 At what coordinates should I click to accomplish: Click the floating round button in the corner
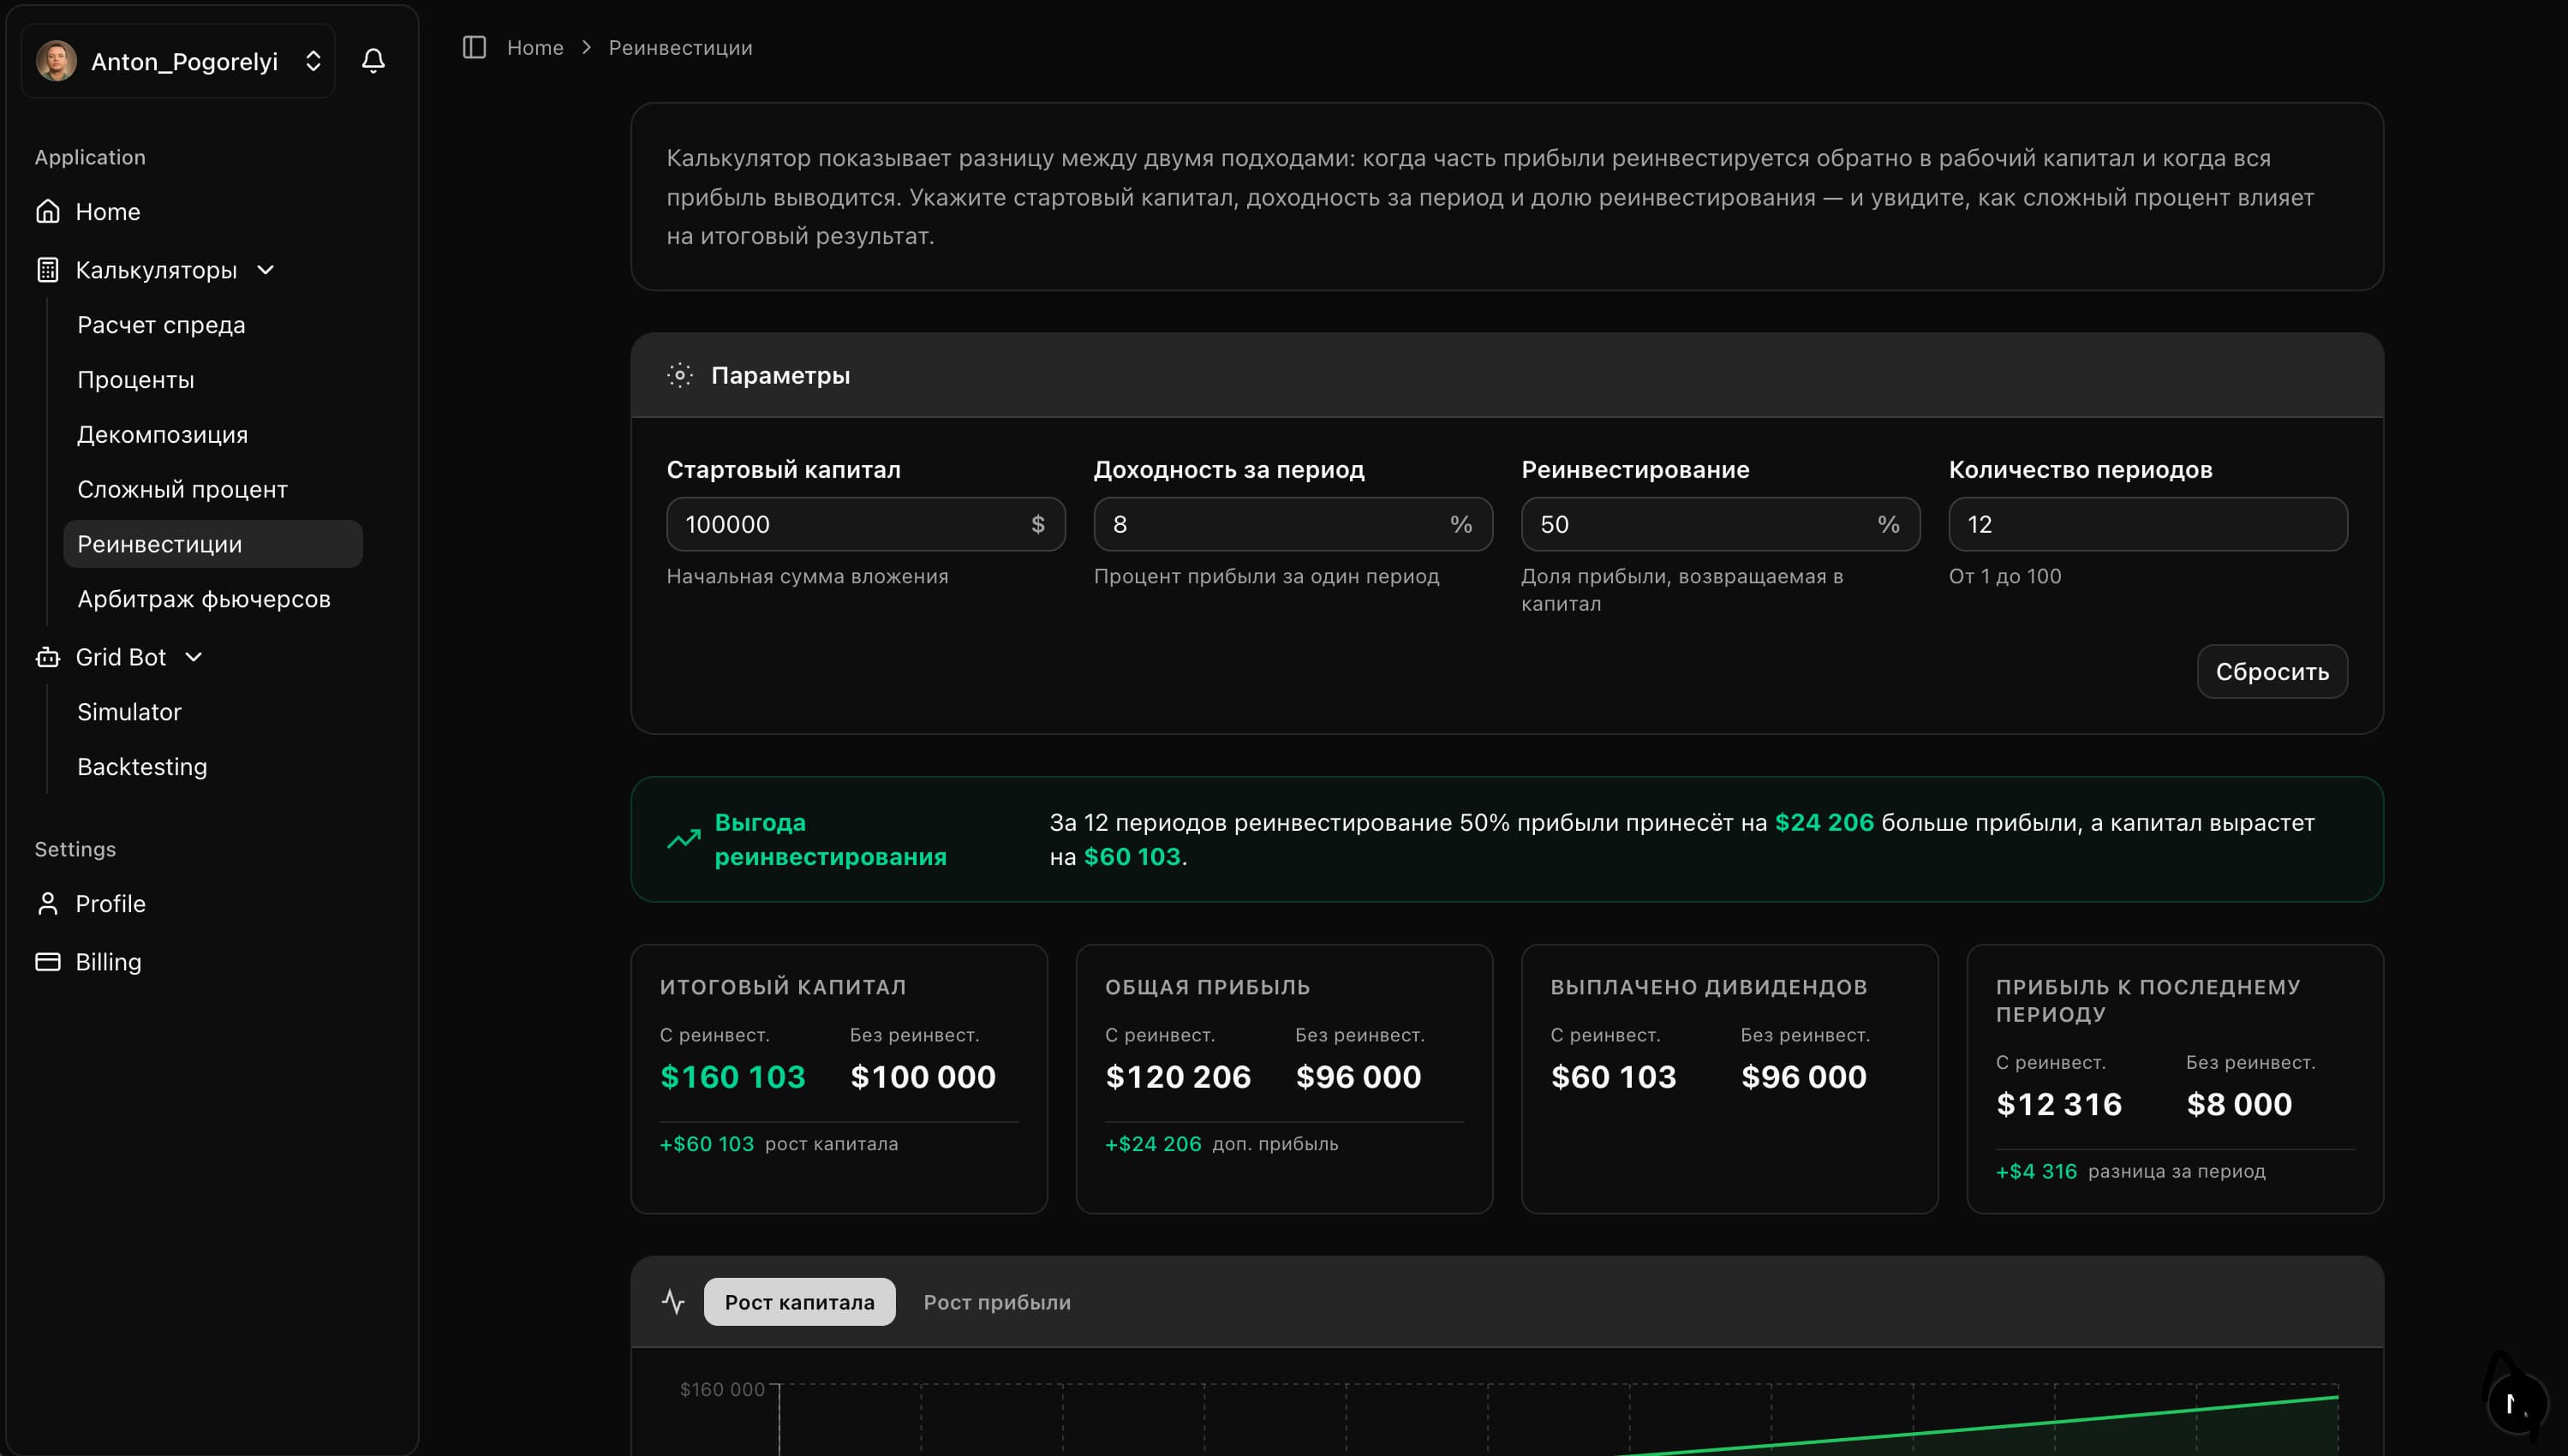(x=2517, y=1404)
